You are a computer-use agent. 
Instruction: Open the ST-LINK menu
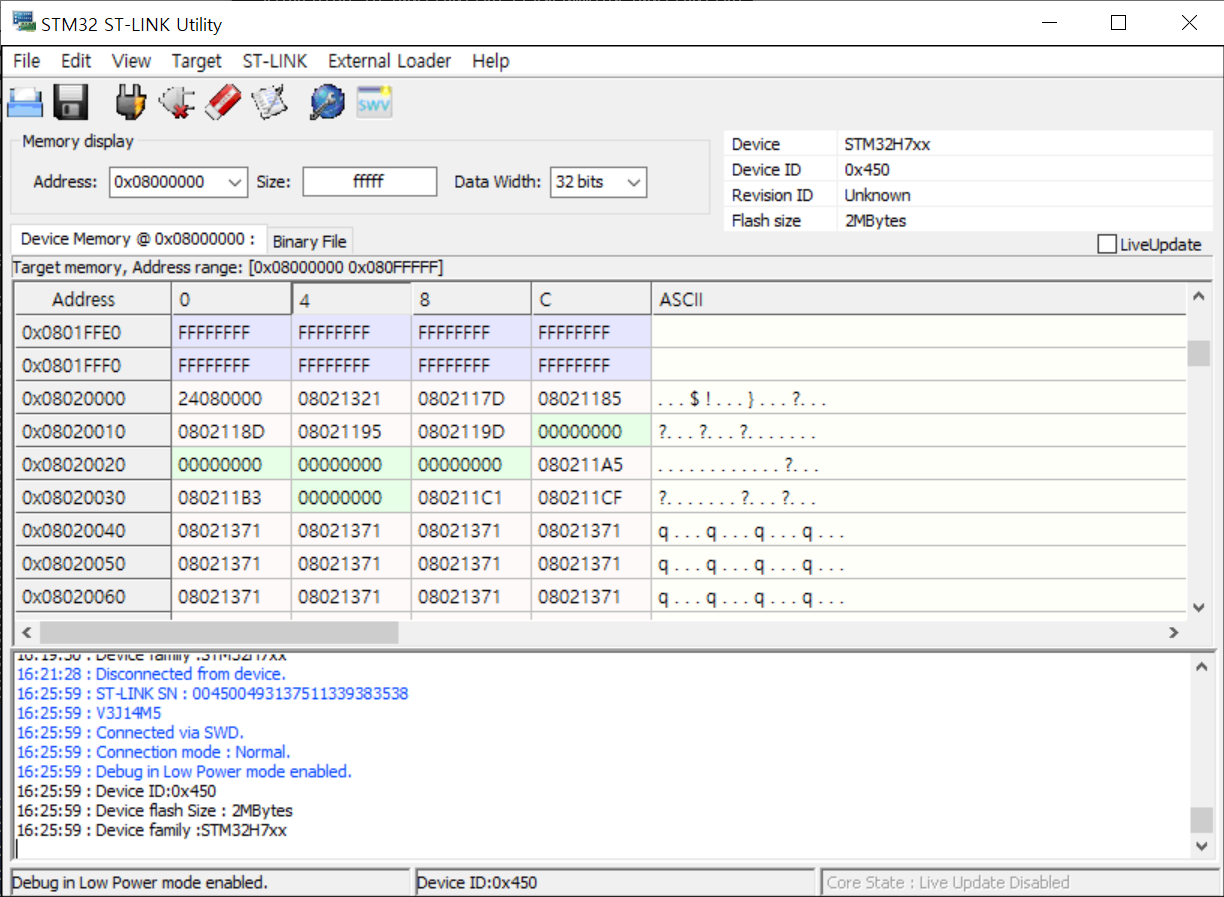pyautogui.click(x=275, y=61)
